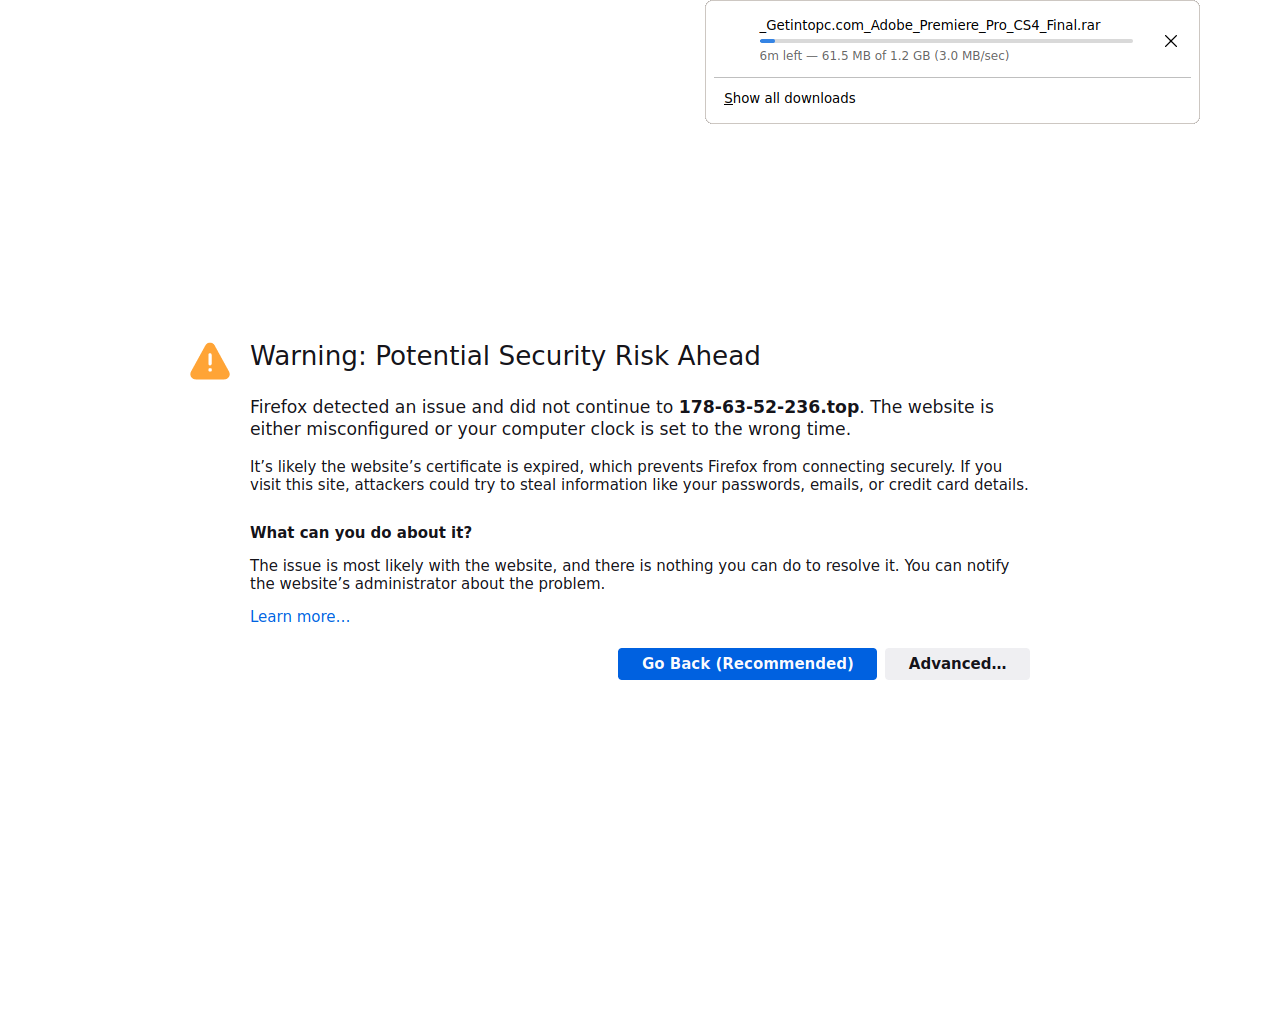Click the "What can you do about it?" heading
Screen dimensions: 1280x1024
click(x=361, y=533)
